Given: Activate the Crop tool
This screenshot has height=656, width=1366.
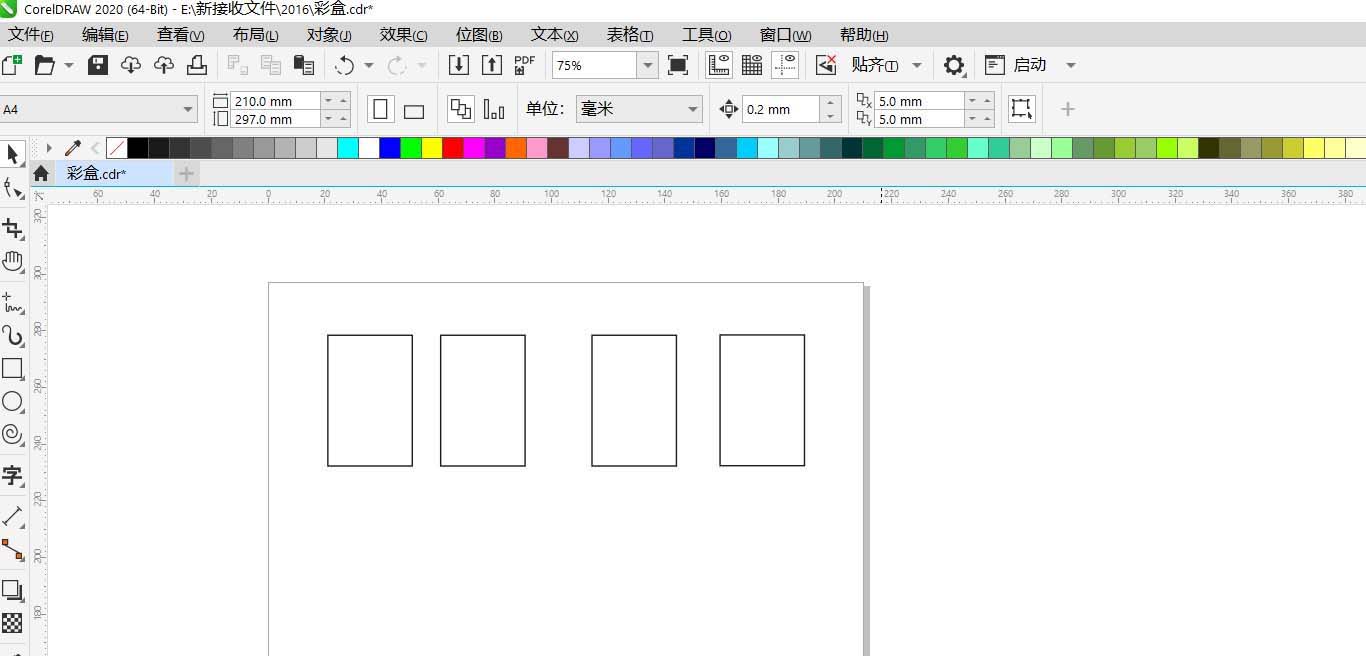Looking at the screenshot, I should click(x=12, y=229).
